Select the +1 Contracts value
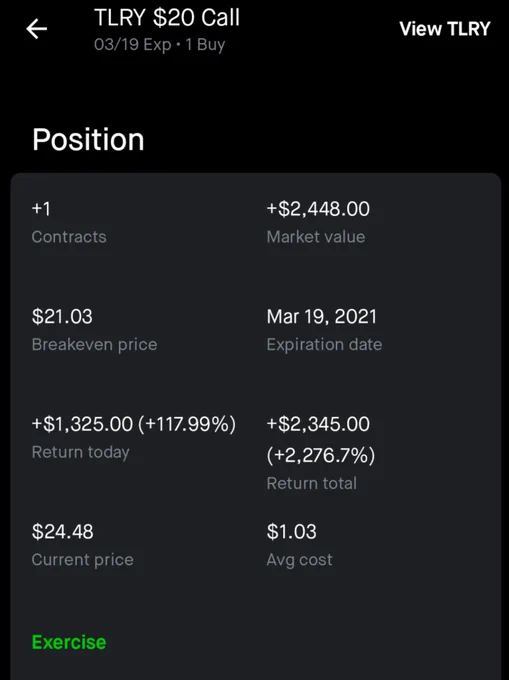Image resolution: width=509 pixels, height=680 pixels. [x=41, y=209]
